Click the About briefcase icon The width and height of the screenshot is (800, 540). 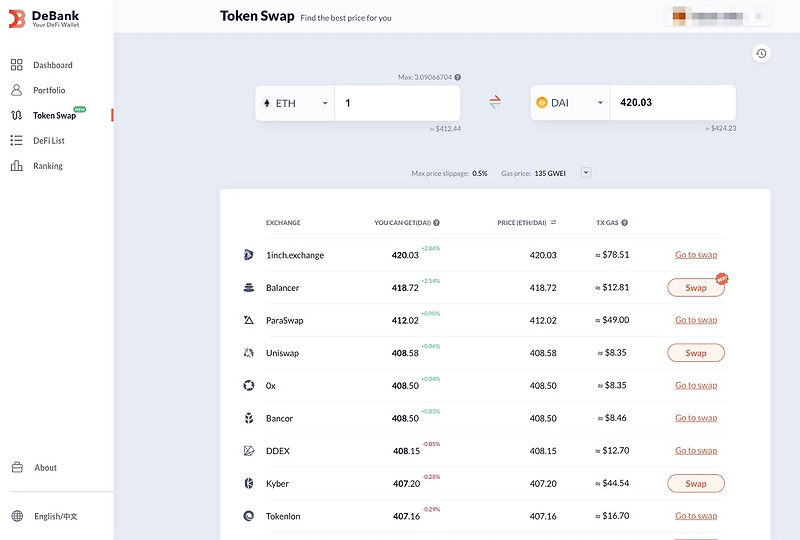[17, 468]
